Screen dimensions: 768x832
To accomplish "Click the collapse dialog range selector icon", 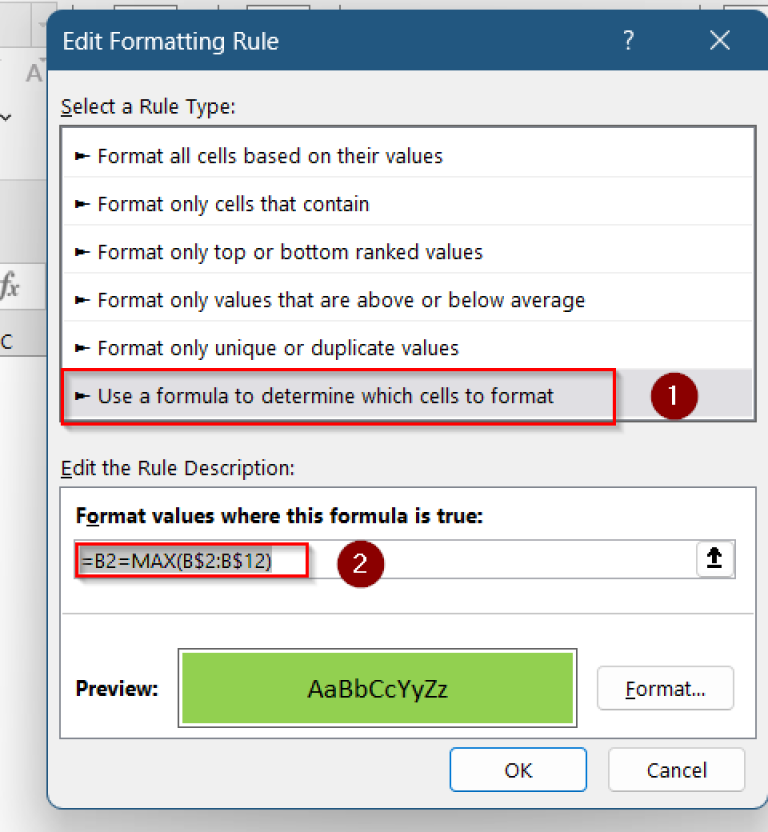I will click(x=715, y=559).
